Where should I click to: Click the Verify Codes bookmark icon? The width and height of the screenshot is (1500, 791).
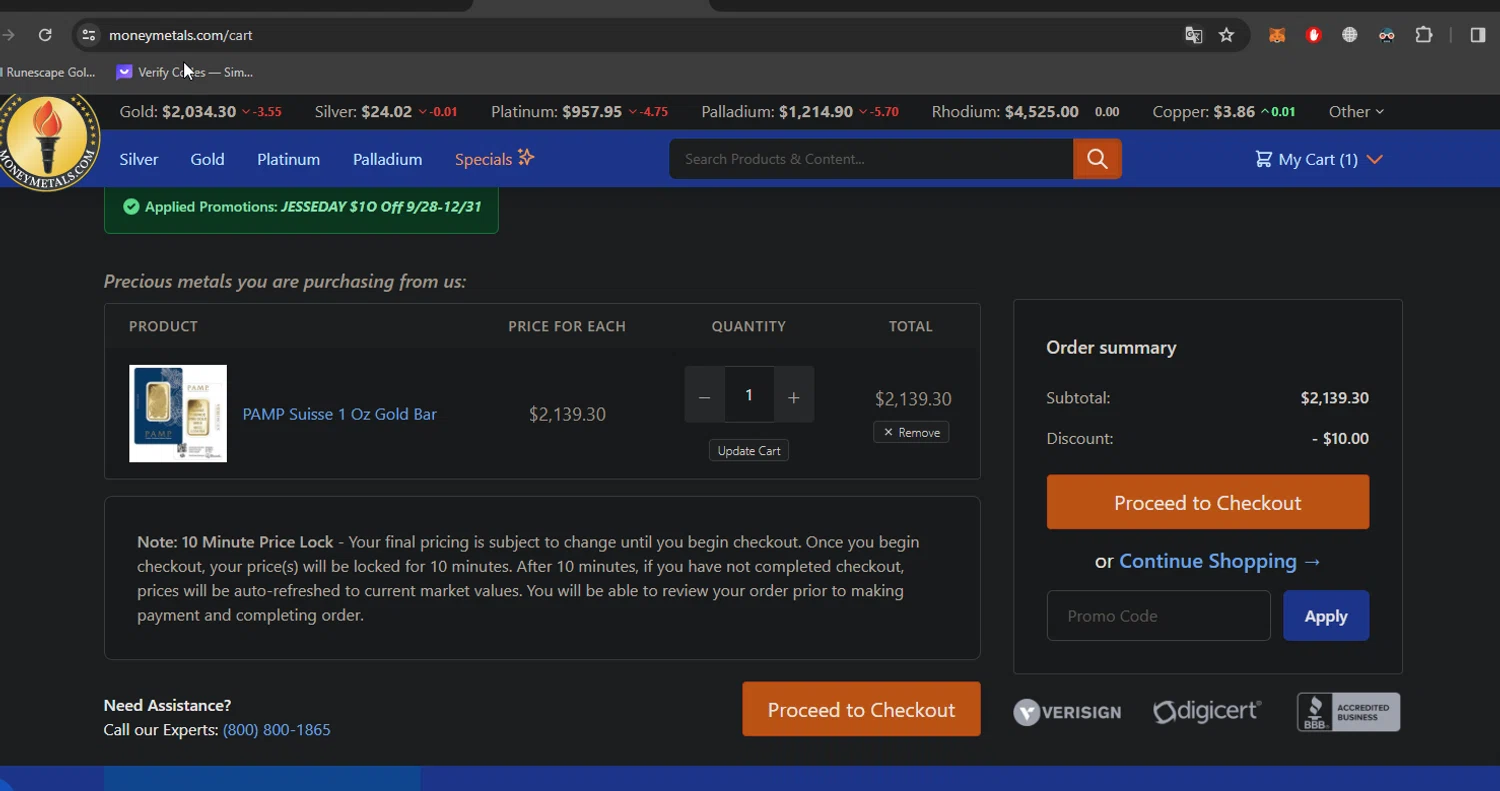[x=124, y=72]
